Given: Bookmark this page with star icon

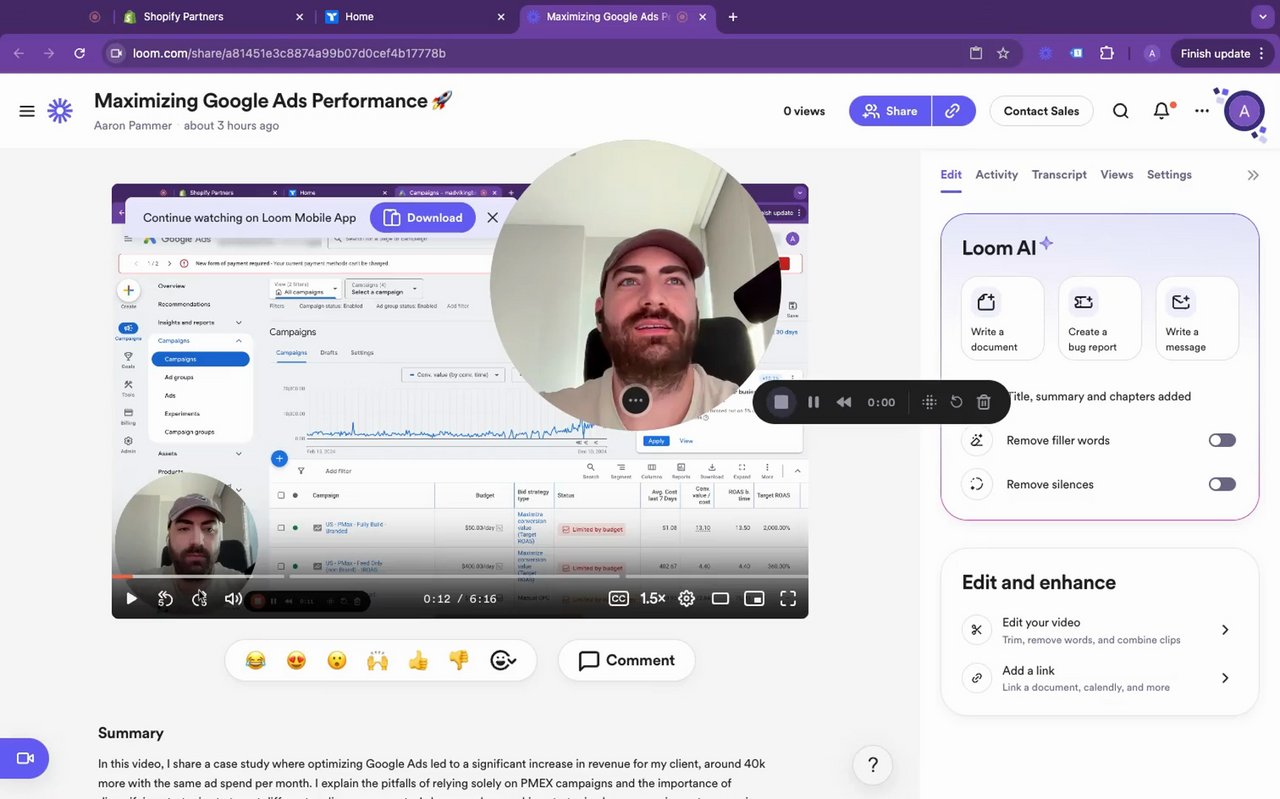Looking at the screenshot, I should click(x=1003, y=53).
